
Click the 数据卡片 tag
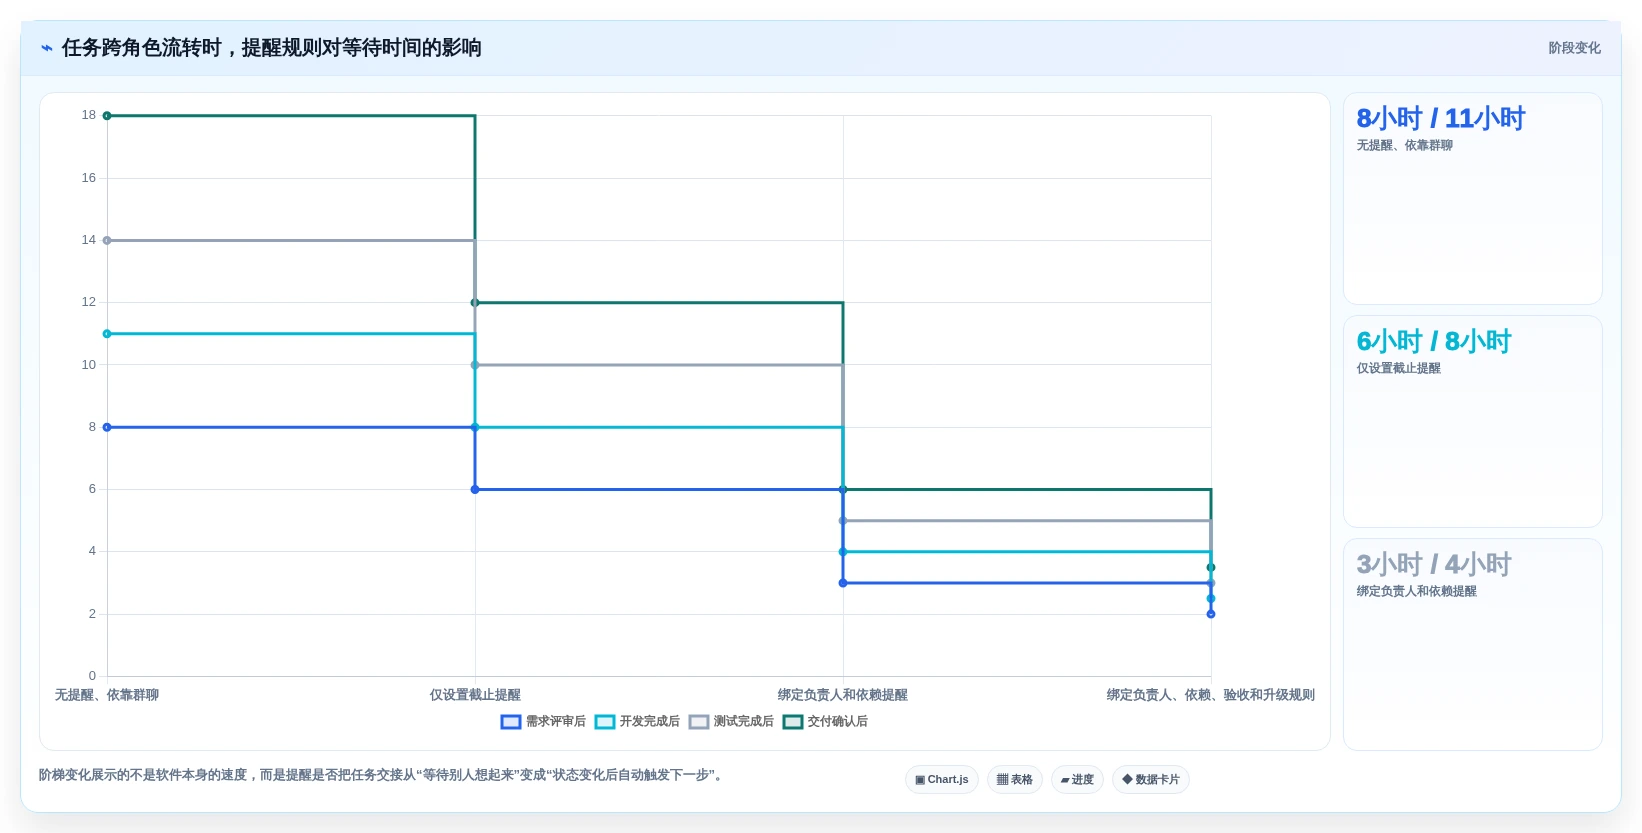(1151, 780)
